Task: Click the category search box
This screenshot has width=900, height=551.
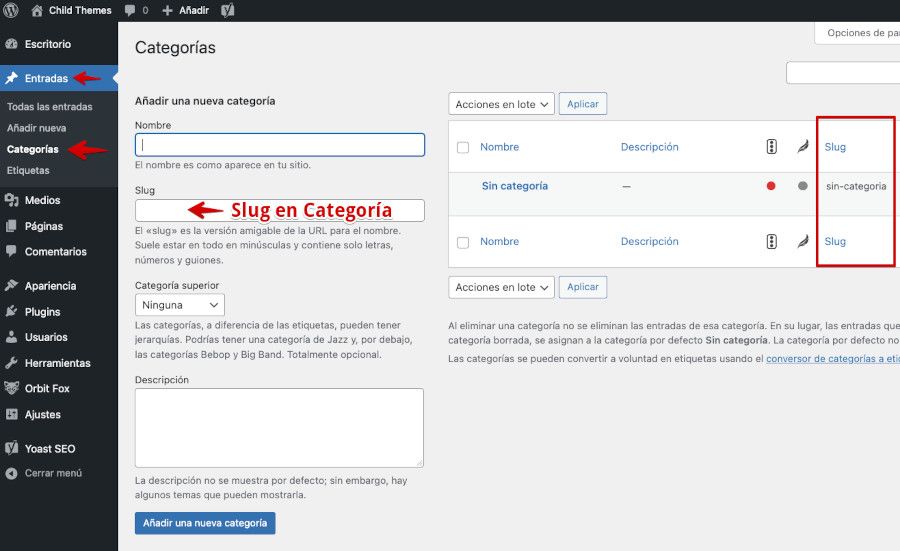Action: 843,73
